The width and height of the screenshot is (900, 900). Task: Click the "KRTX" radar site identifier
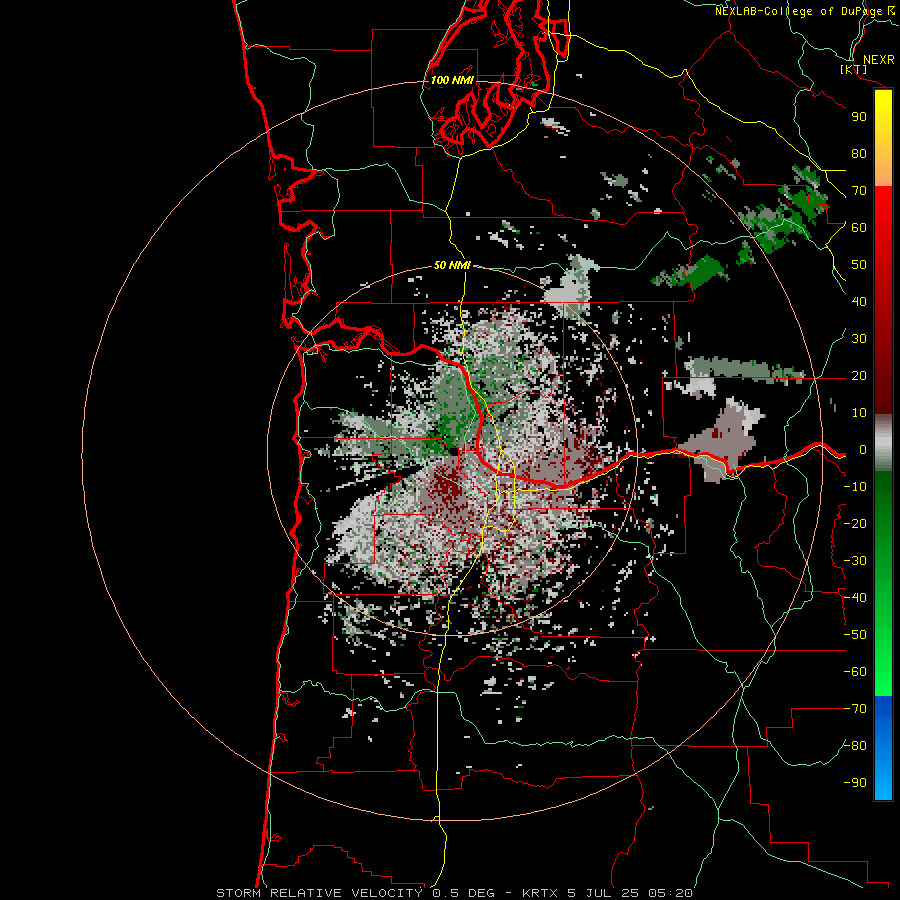[x=540, y=893]
